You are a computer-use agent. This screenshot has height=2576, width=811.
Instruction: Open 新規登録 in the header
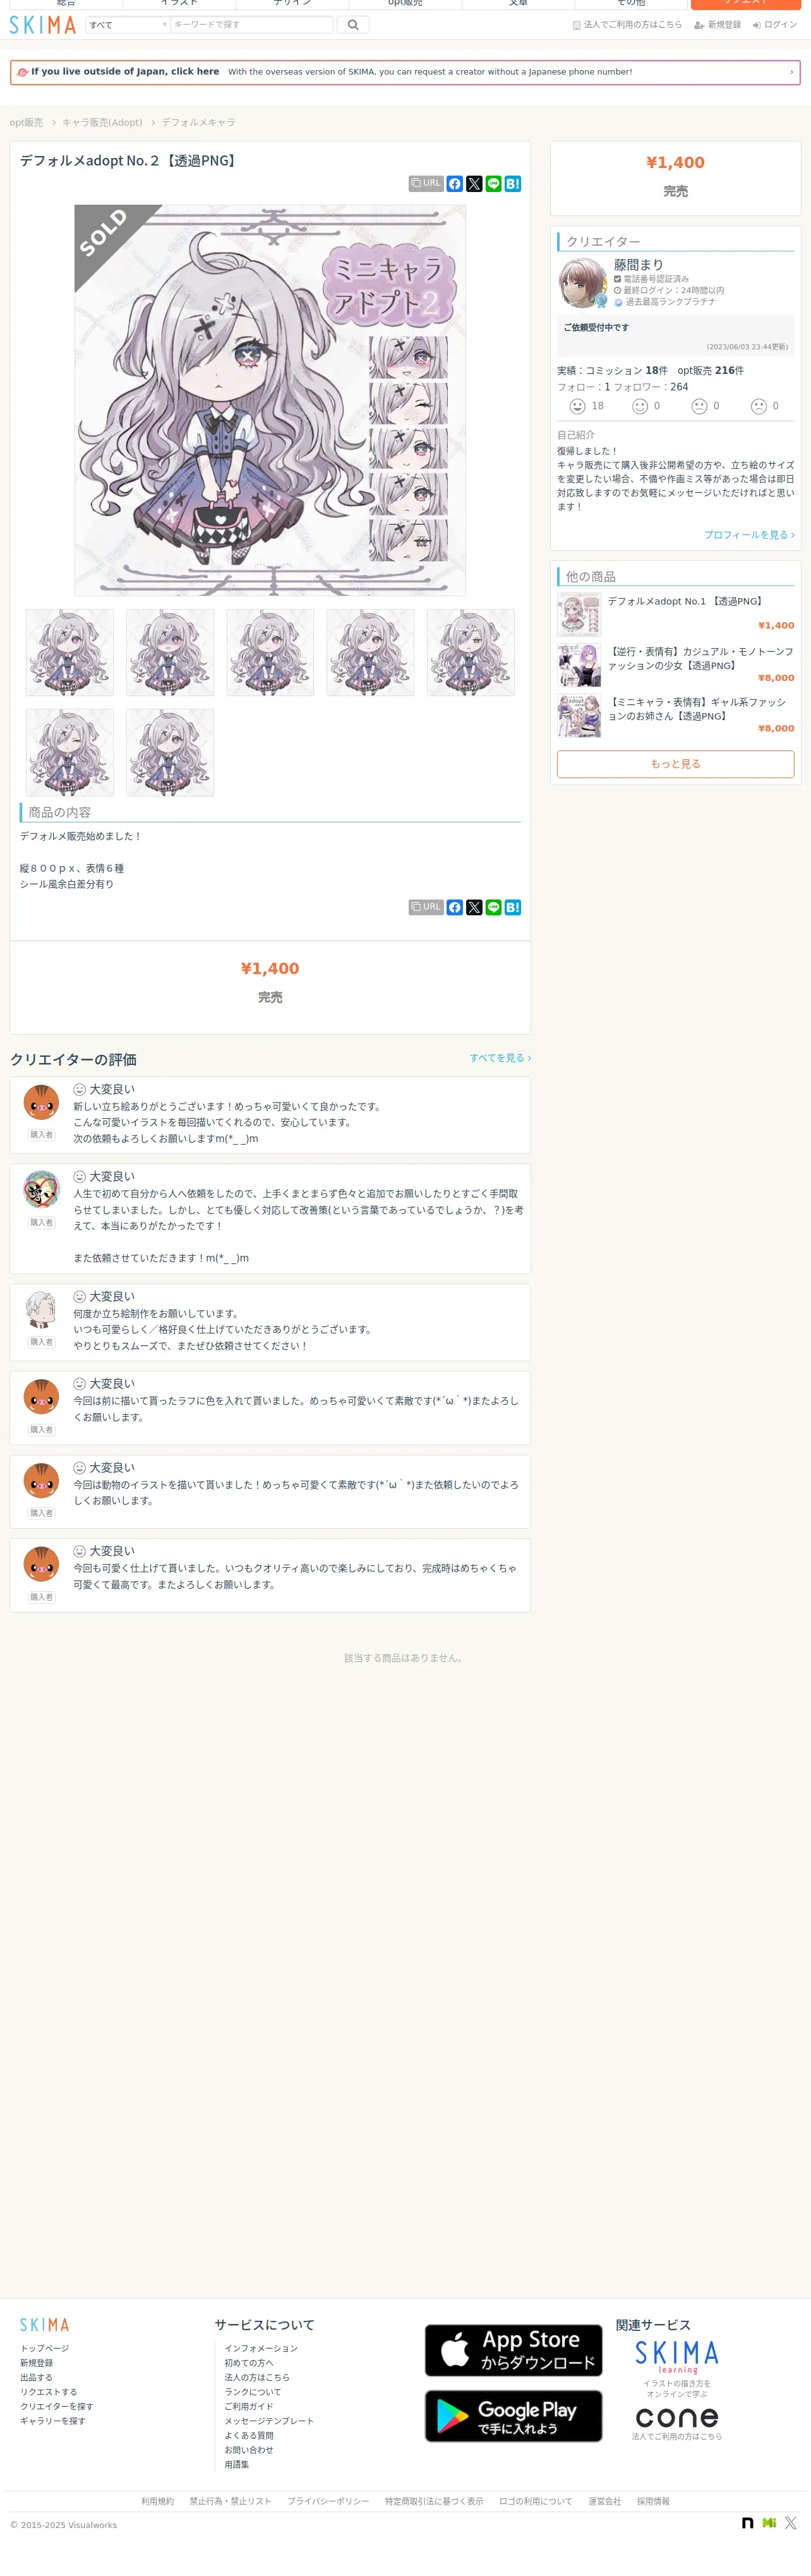[718, 25]
